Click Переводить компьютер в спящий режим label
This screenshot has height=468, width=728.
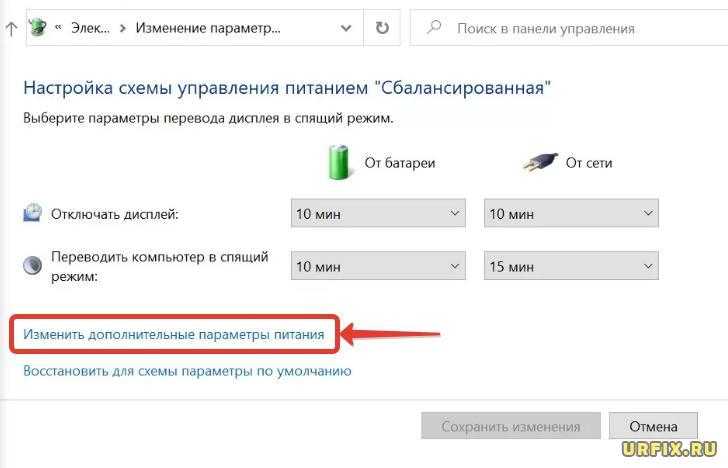[160, 266]
